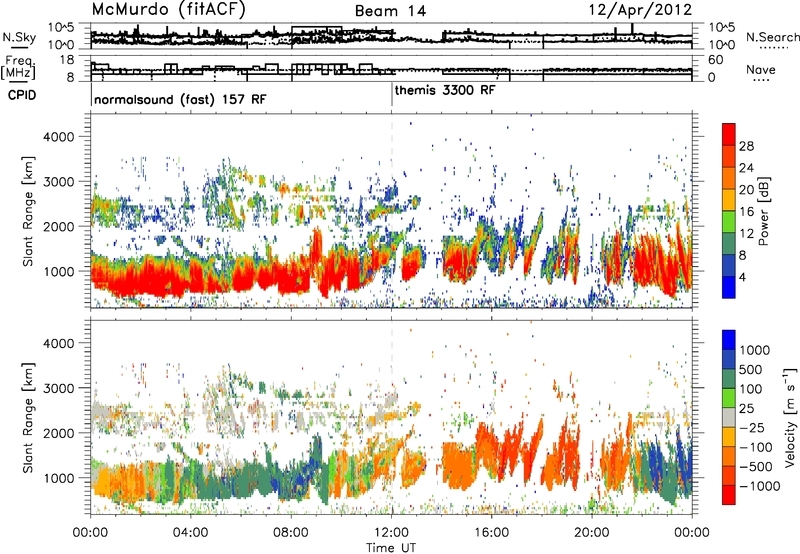Click 'normalsound (fast) 157 RF' text

[x=180, y=99]
